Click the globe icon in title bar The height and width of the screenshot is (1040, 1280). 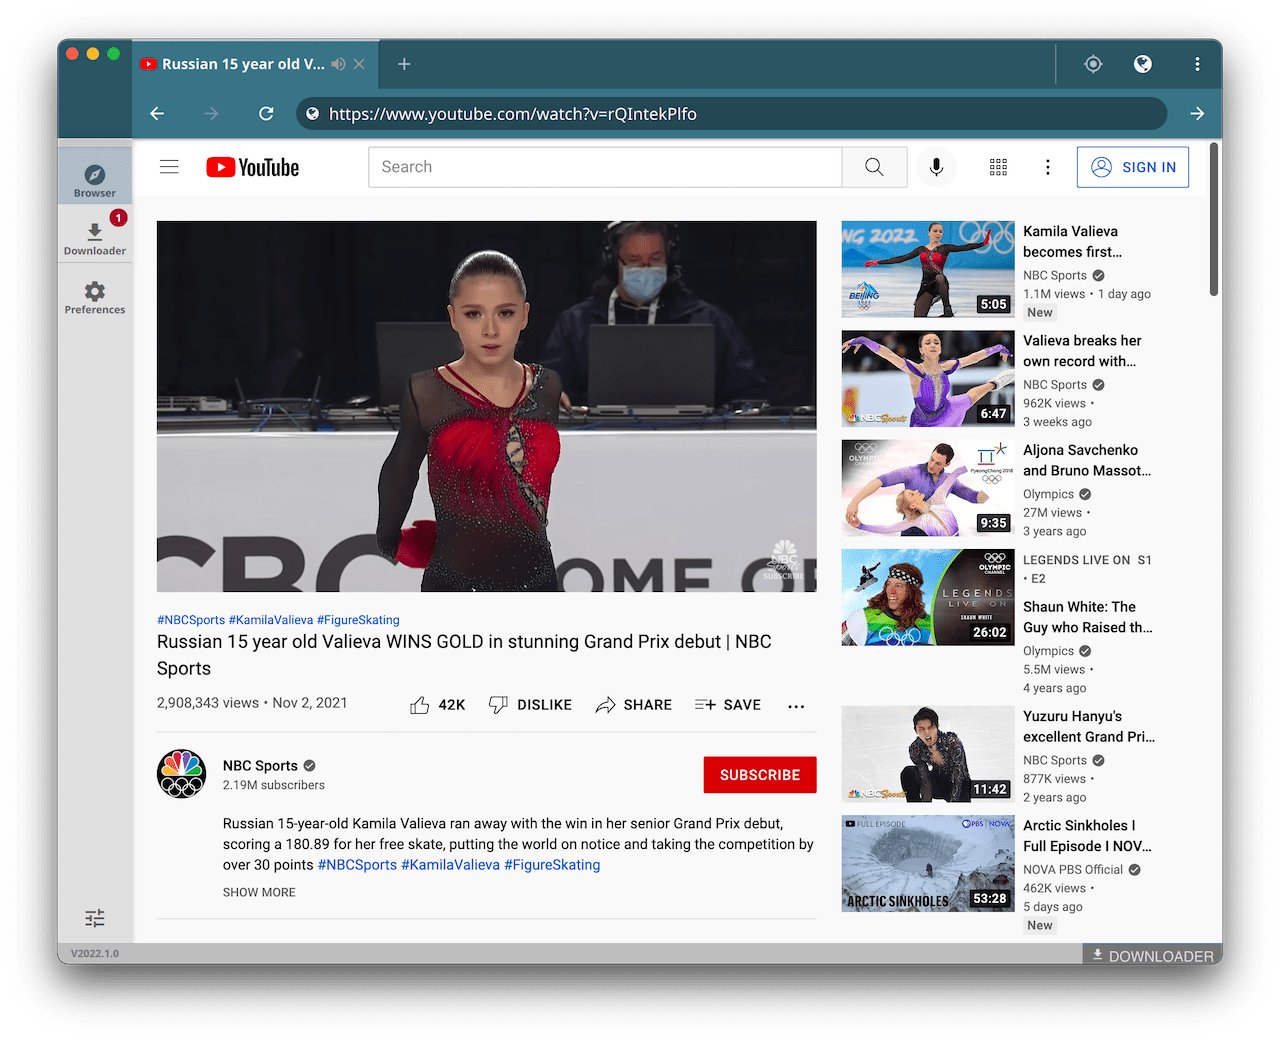(1143, 64)
